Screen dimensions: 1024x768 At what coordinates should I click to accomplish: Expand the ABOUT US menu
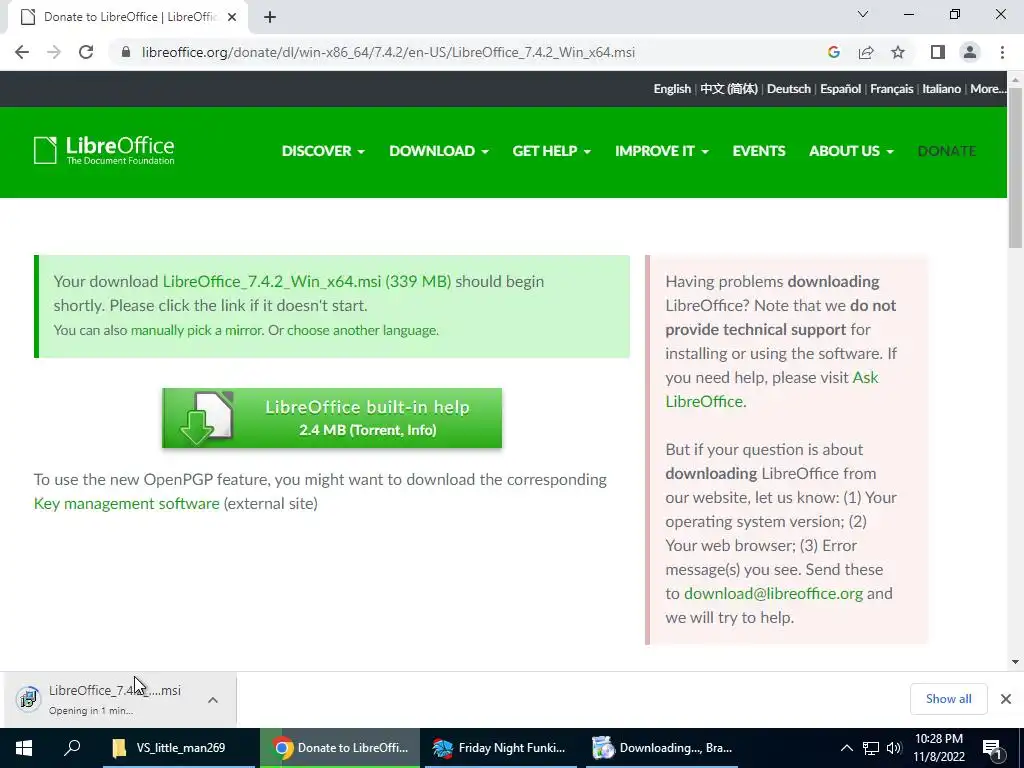[851, 151]
